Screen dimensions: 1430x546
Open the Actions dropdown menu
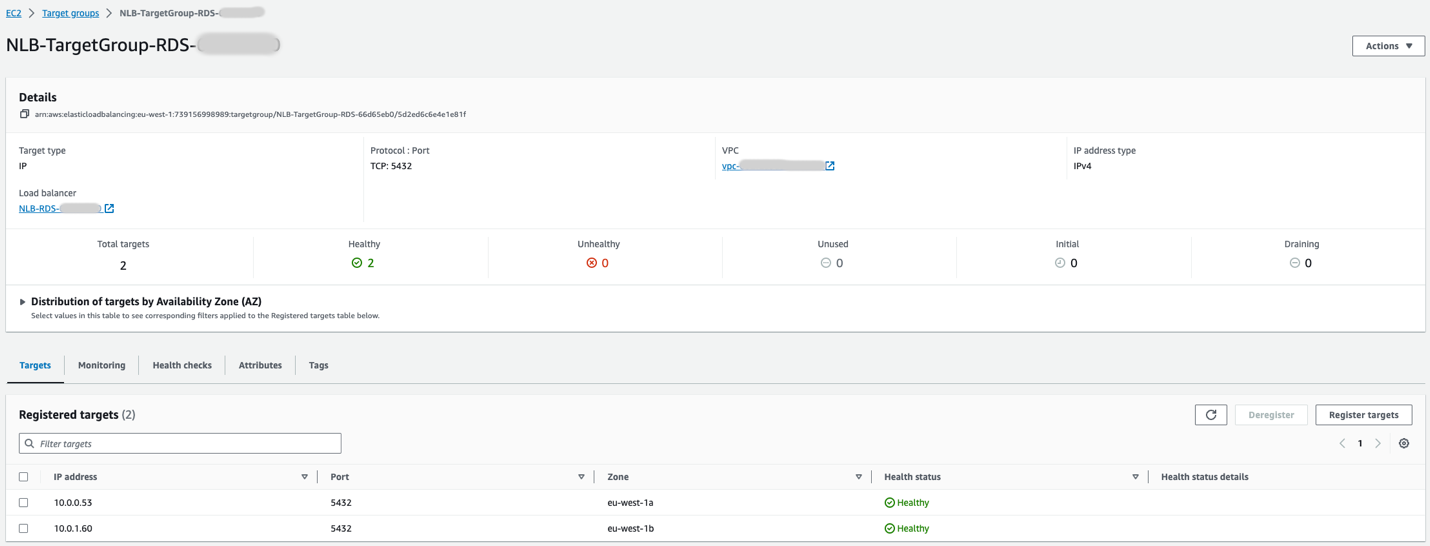pyautogui.click(x=1388, y=46)
